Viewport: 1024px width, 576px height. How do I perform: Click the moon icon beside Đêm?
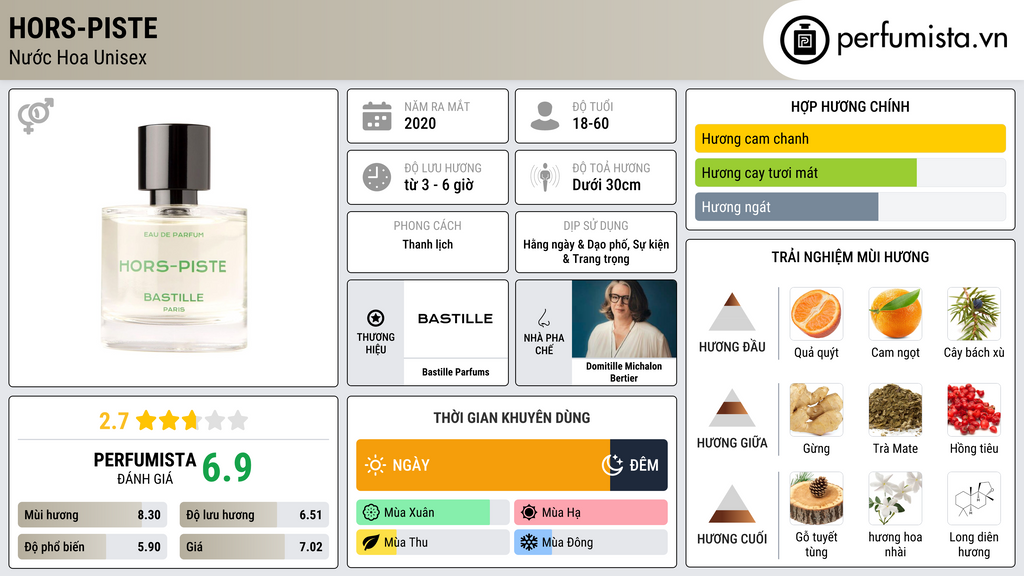pyautogui.click(x=612, y=465)
